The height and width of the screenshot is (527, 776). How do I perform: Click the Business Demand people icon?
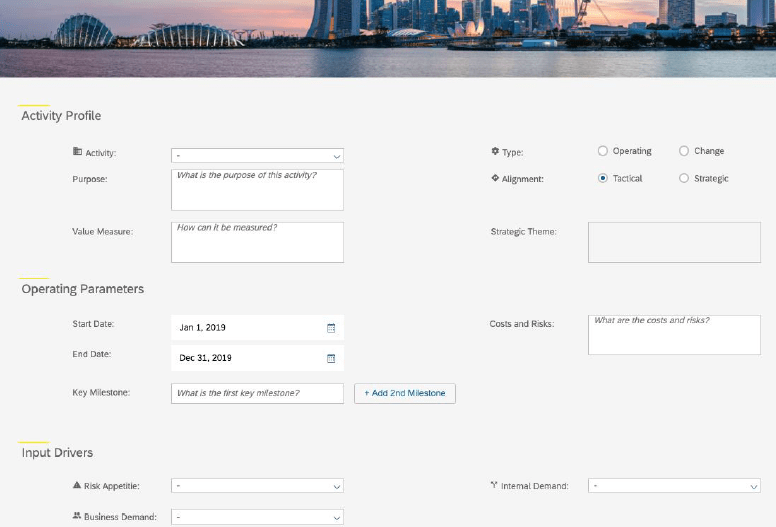77,517
